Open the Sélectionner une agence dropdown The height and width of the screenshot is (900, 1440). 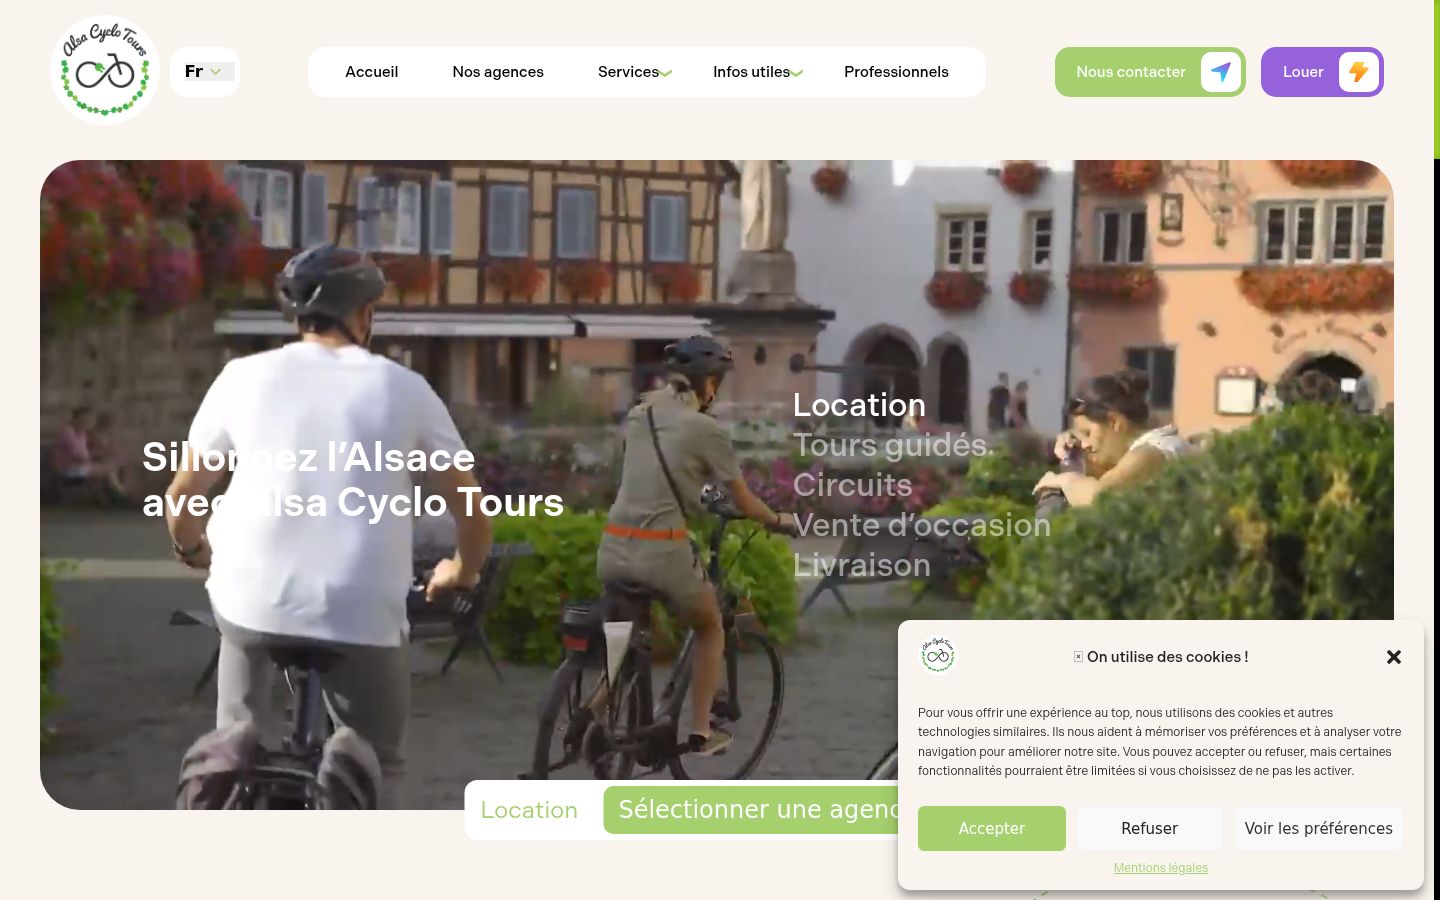tap(751, 809)
